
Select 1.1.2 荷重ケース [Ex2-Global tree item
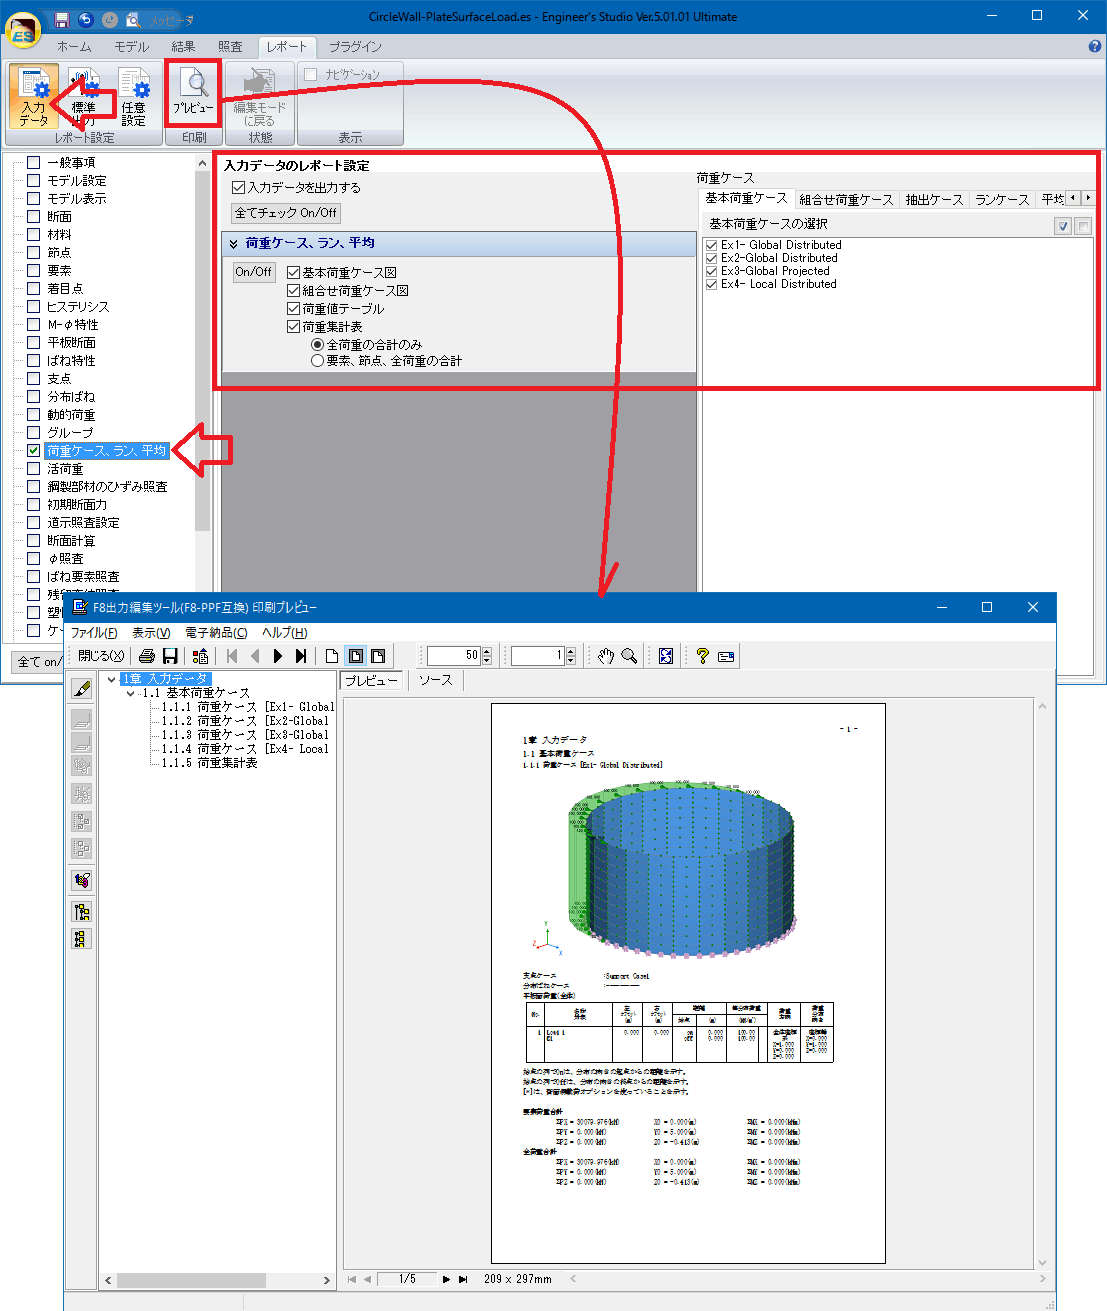[245, 721]
